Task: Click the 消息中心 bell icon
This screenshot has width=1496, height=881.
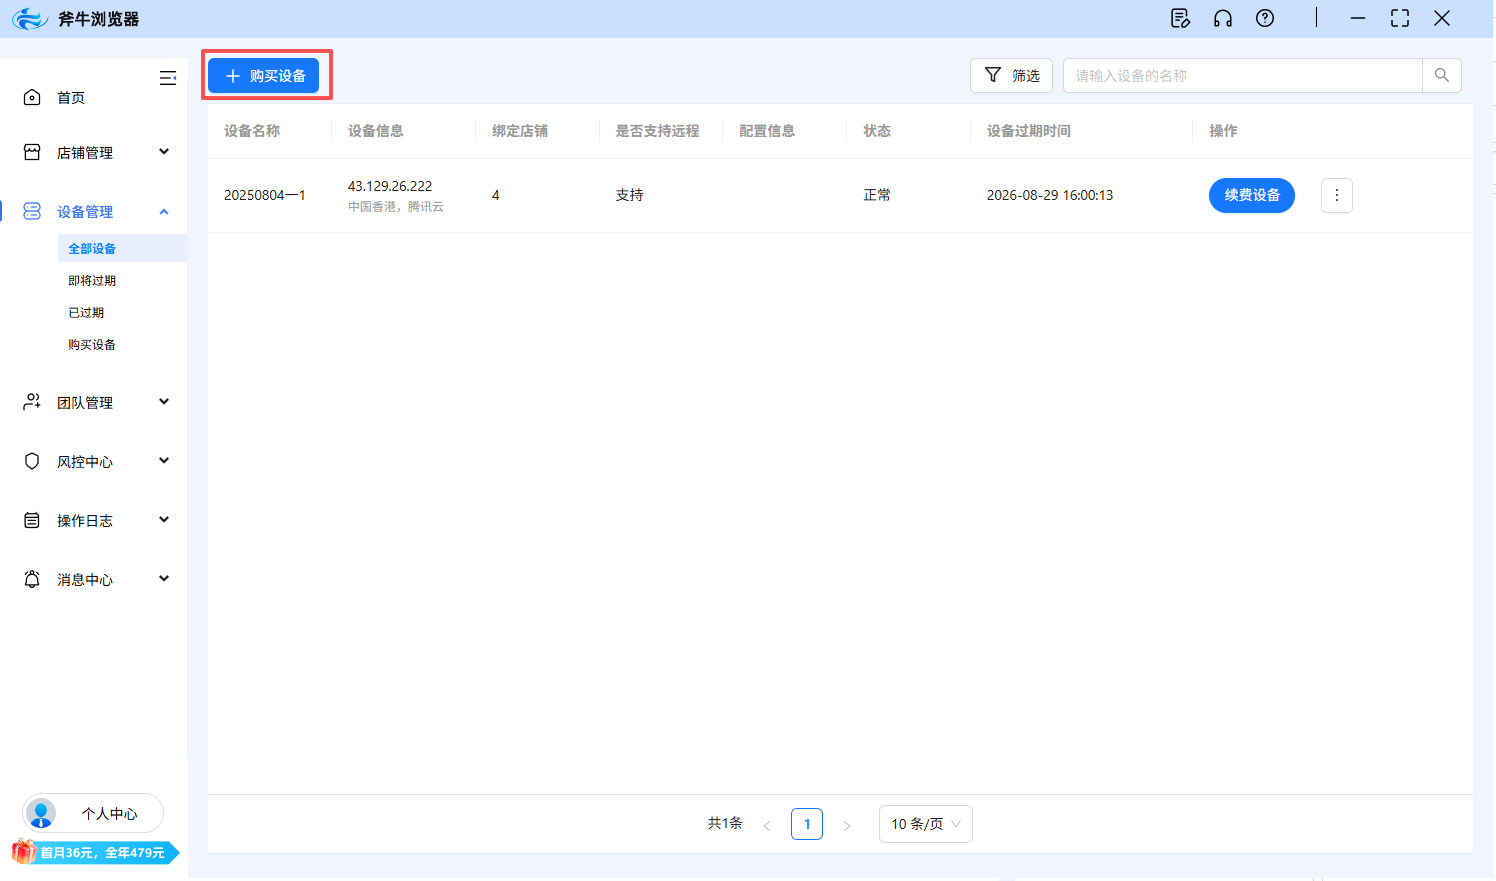Action: click(x=30, y=578)
